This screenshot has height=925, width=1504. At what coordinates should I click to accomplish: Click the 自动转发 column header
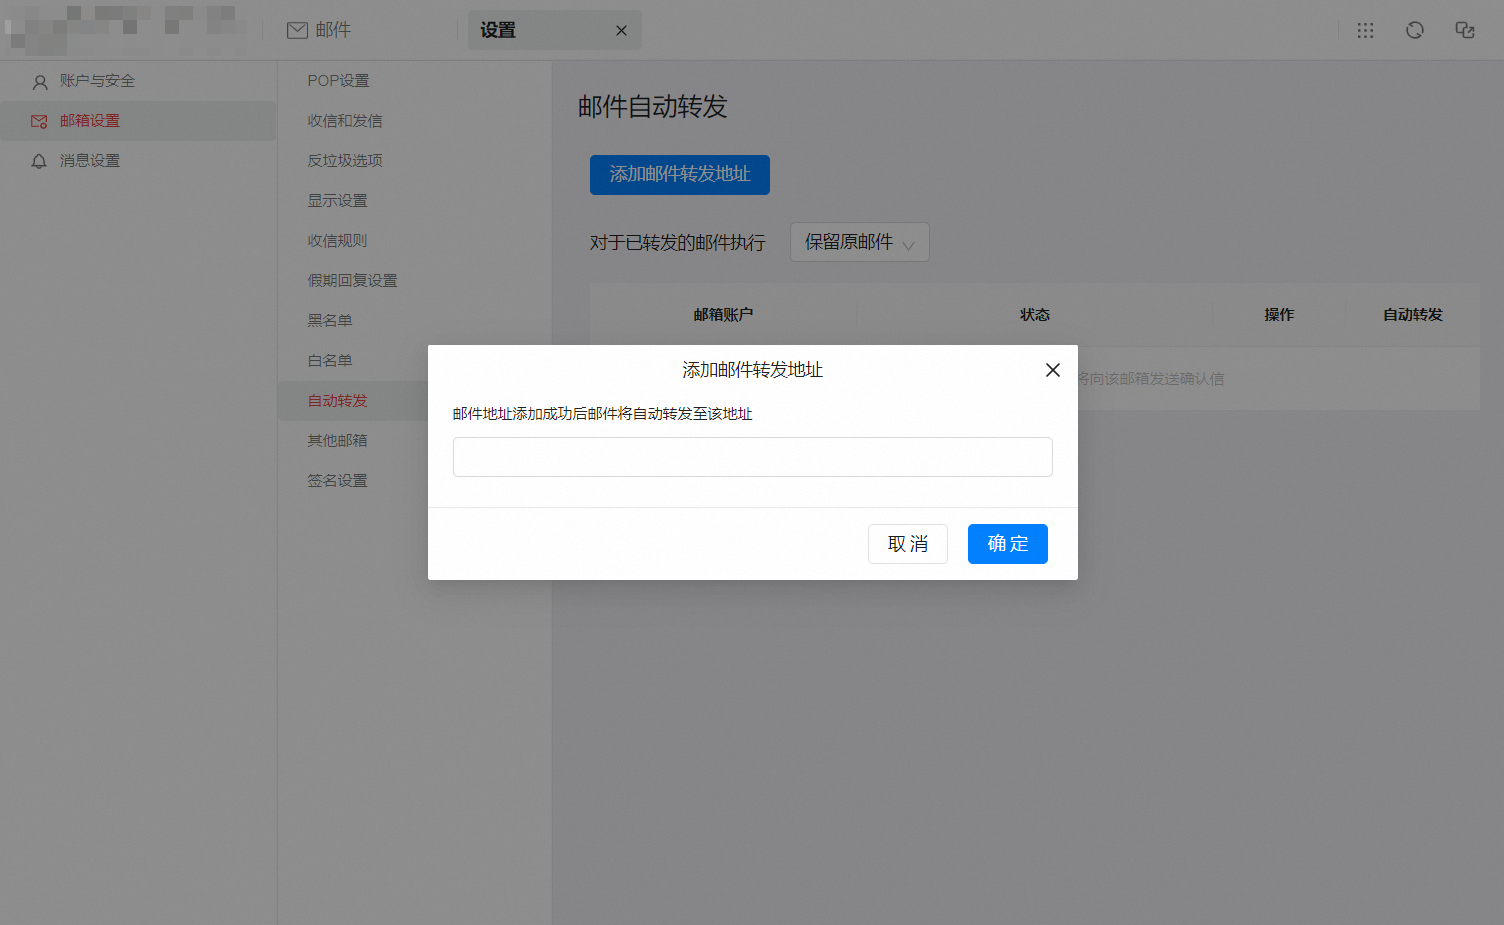tap(1413, 315)
